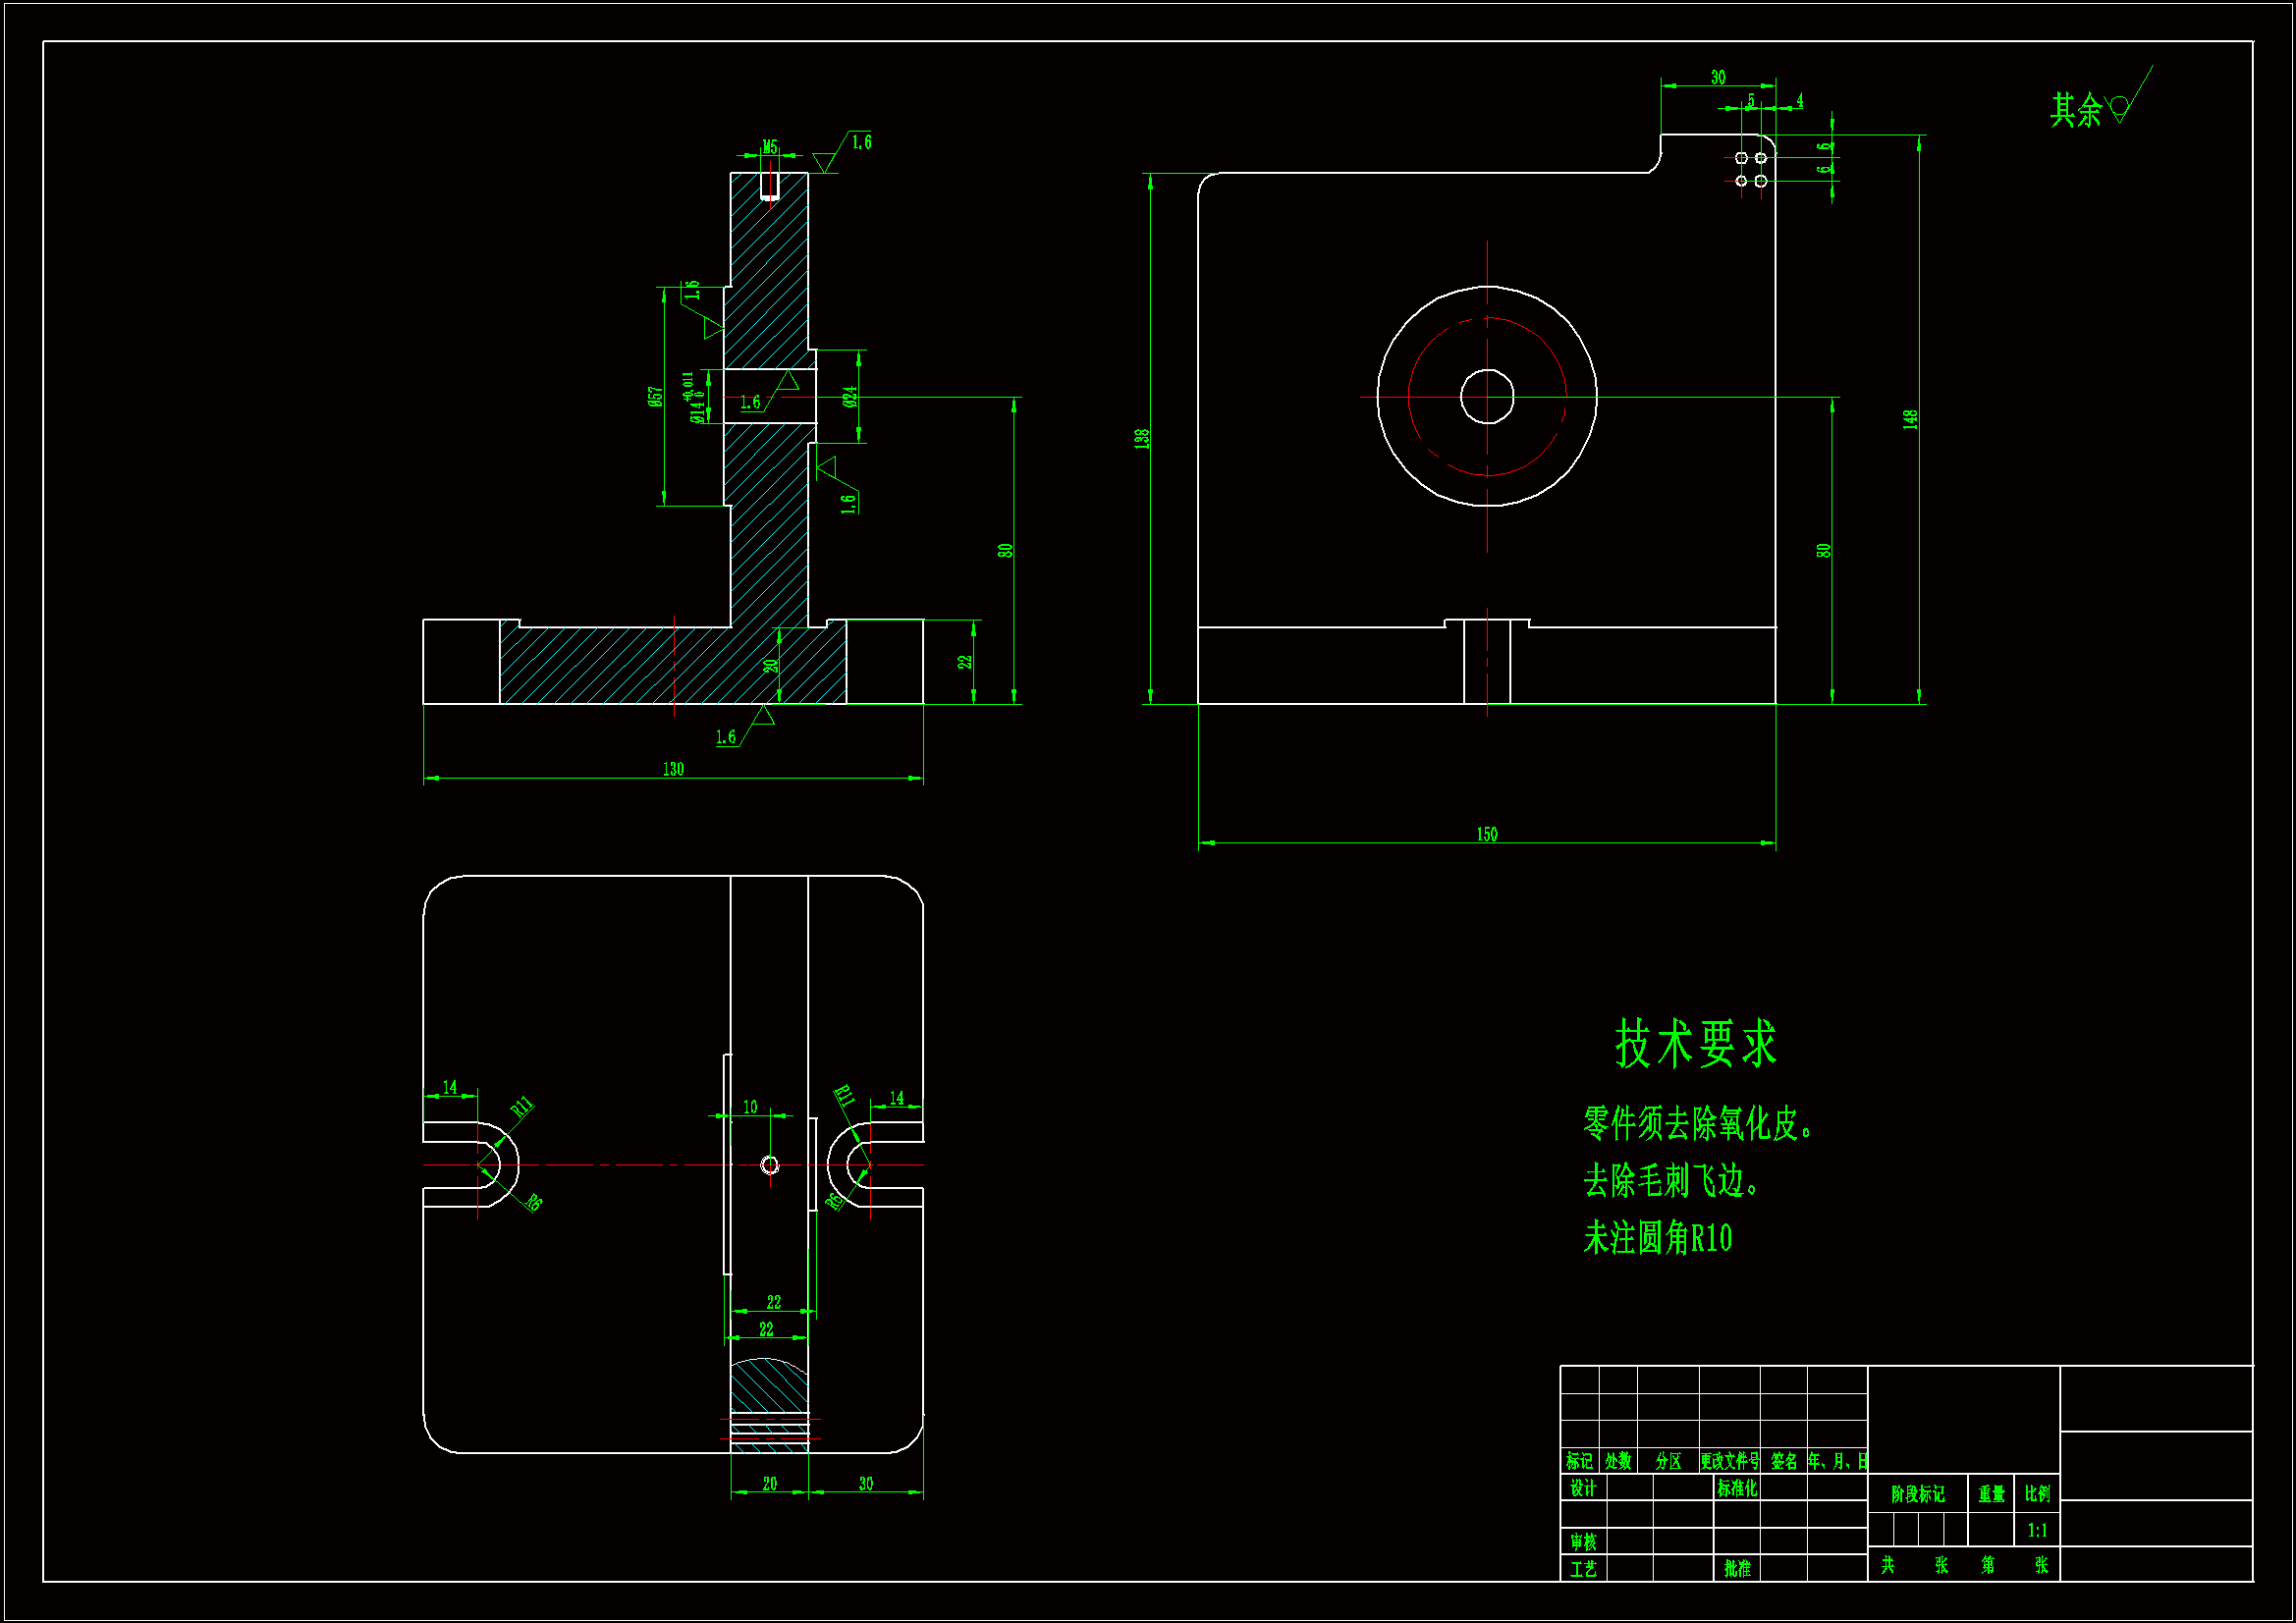Select the 审核 cell in title block

pyautogui.click(x=1582, y=1541)
